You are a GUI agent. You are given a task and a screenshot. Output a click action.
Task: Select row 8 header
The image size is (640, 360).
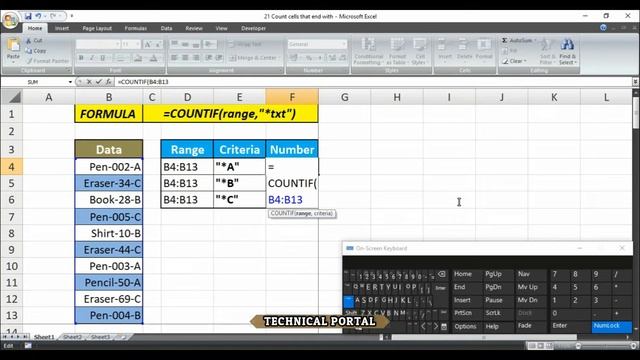pos(11,233)
